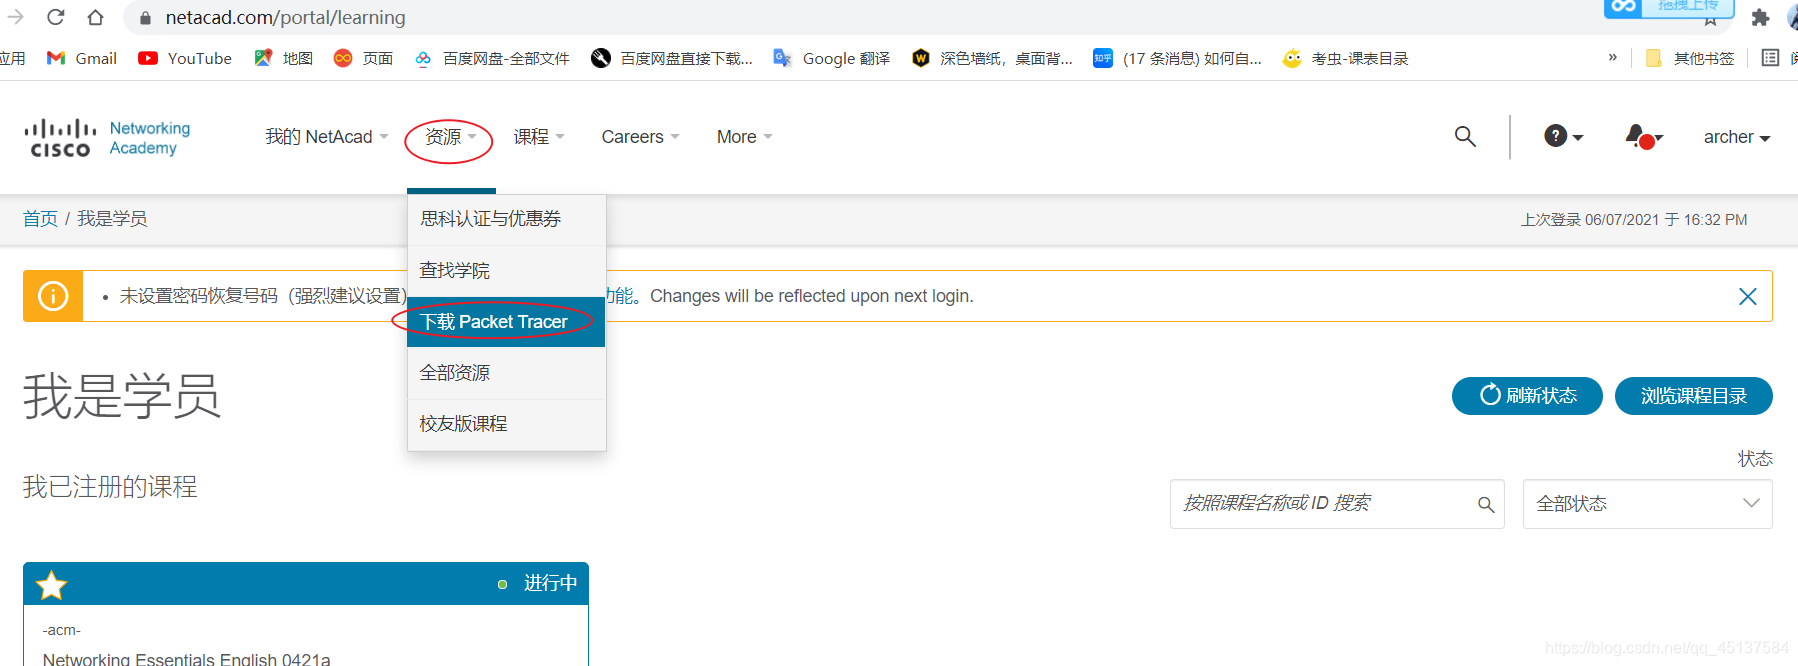
Task: Click the info icon on the alert banner
Action: (53, 296)
